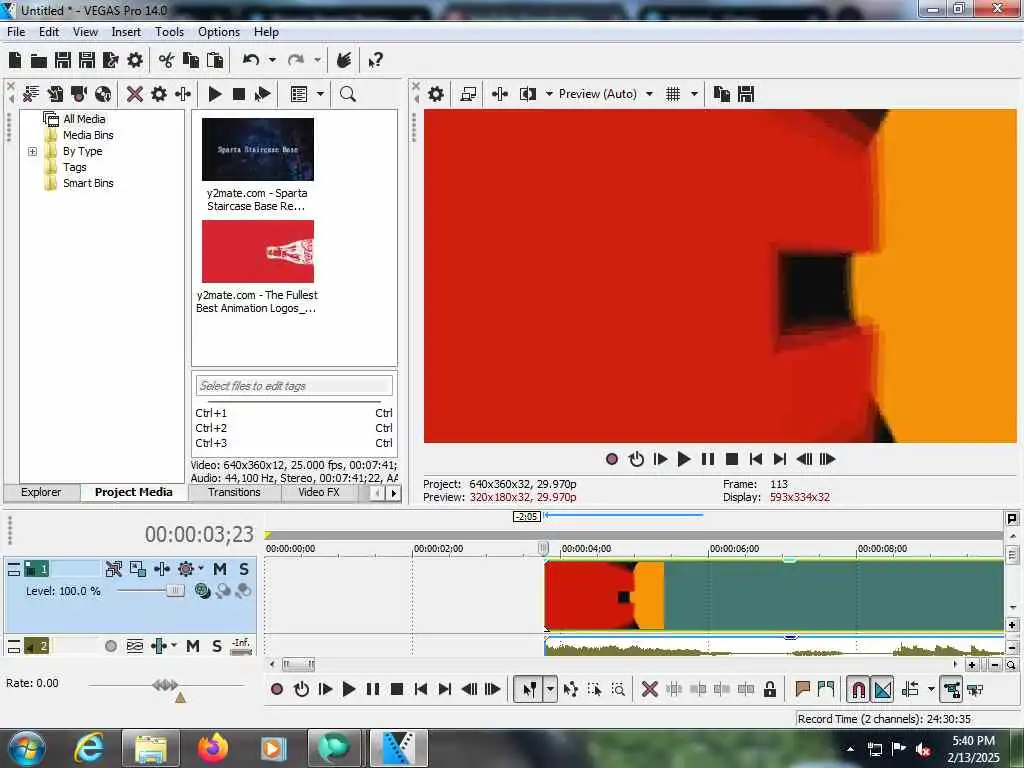Click the video track Level slider handle
This screenshot has width=1024, height=768.
(x=175, y=591)
